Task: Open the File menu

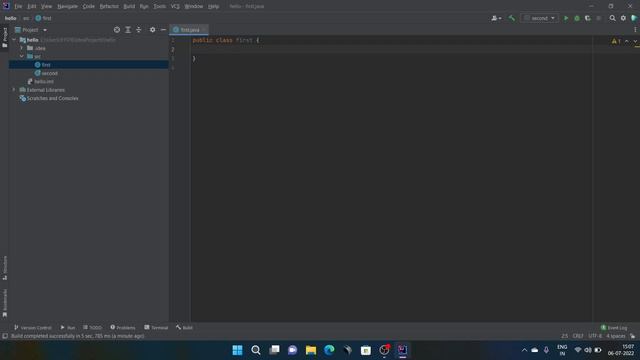Action: click(x=18, y=7)
